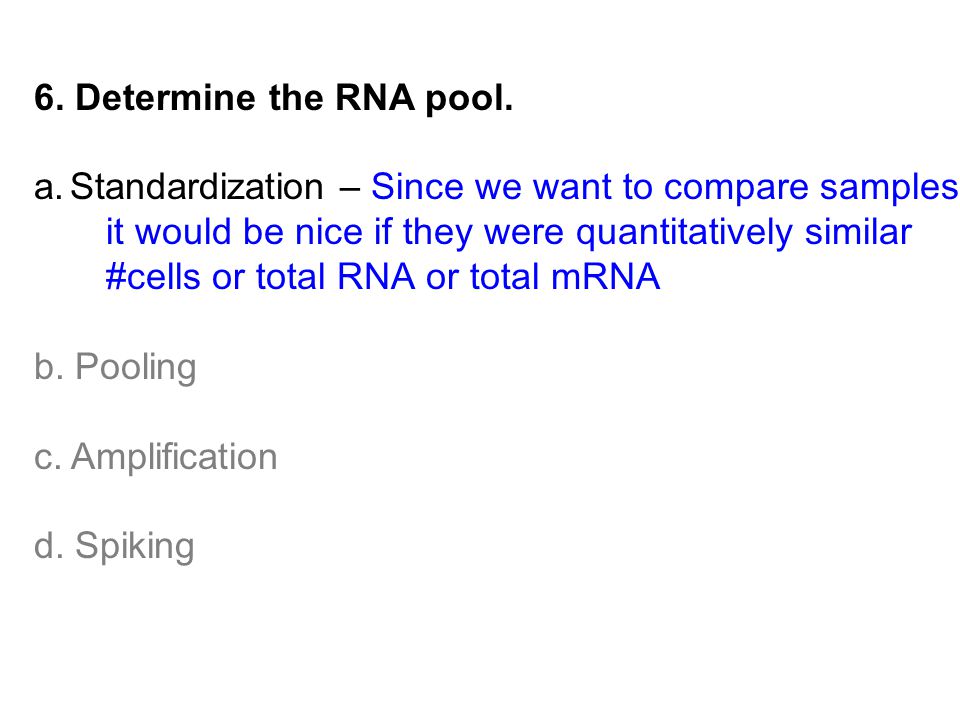
Task: Click the 'c.' list marker
Action: pos(48,459)
